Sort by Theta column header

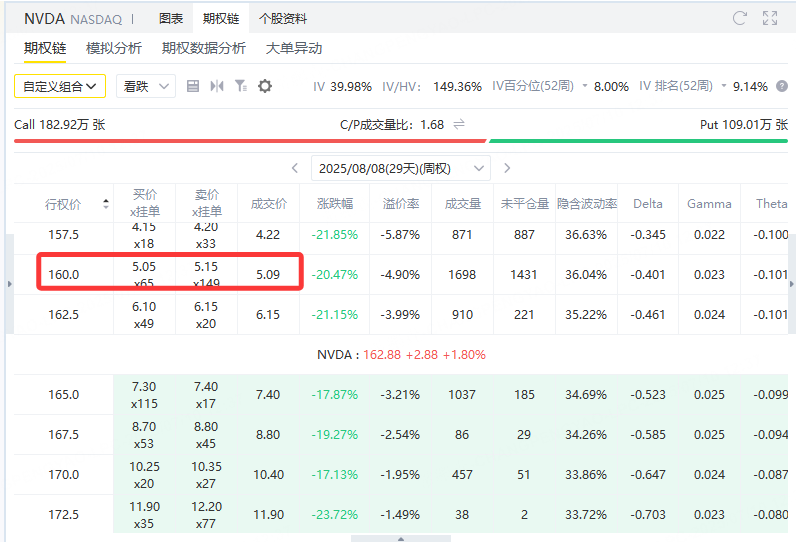click(771, 204)
